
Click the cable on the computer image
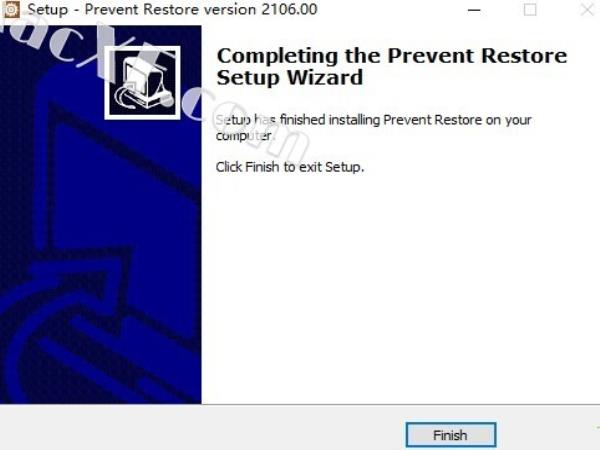(124, 99)
